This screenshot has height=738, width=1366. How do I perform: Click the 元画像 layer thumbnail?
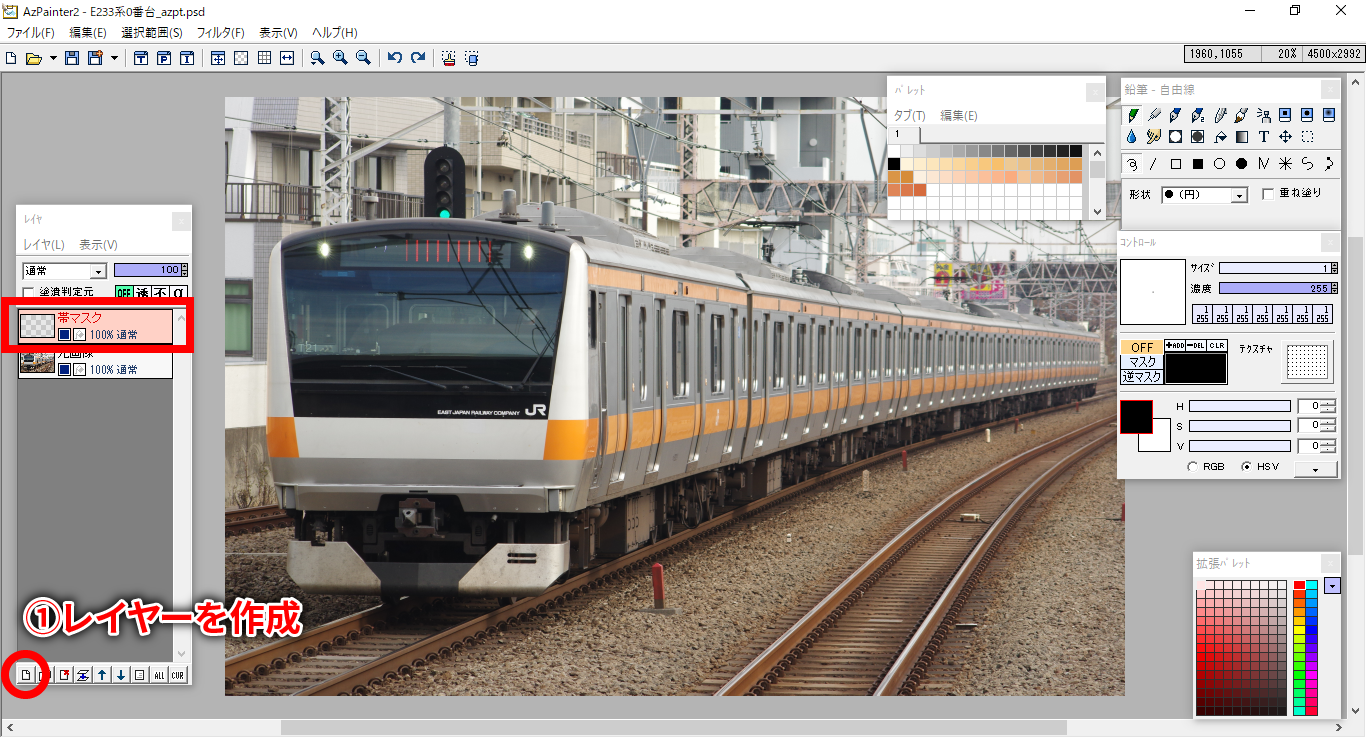tap(37, 362)
